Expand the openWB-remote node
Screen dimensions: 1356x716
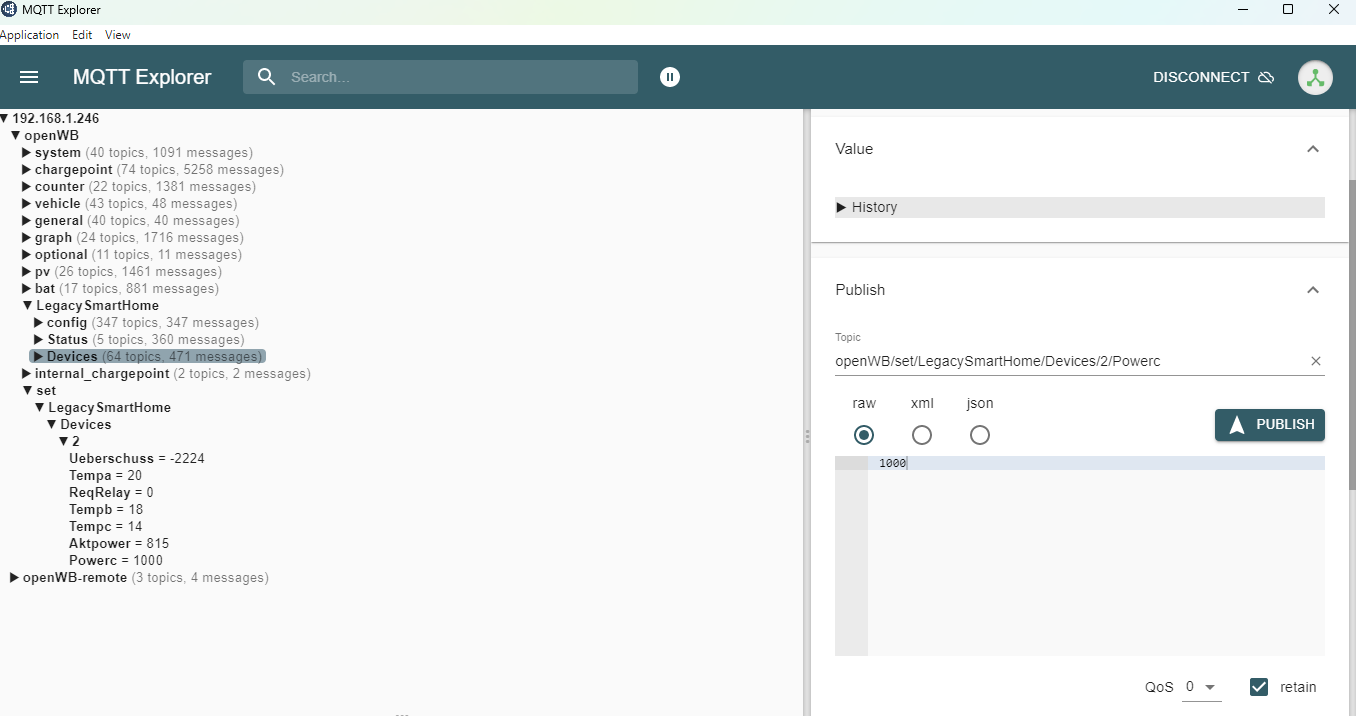click(15, 578)
